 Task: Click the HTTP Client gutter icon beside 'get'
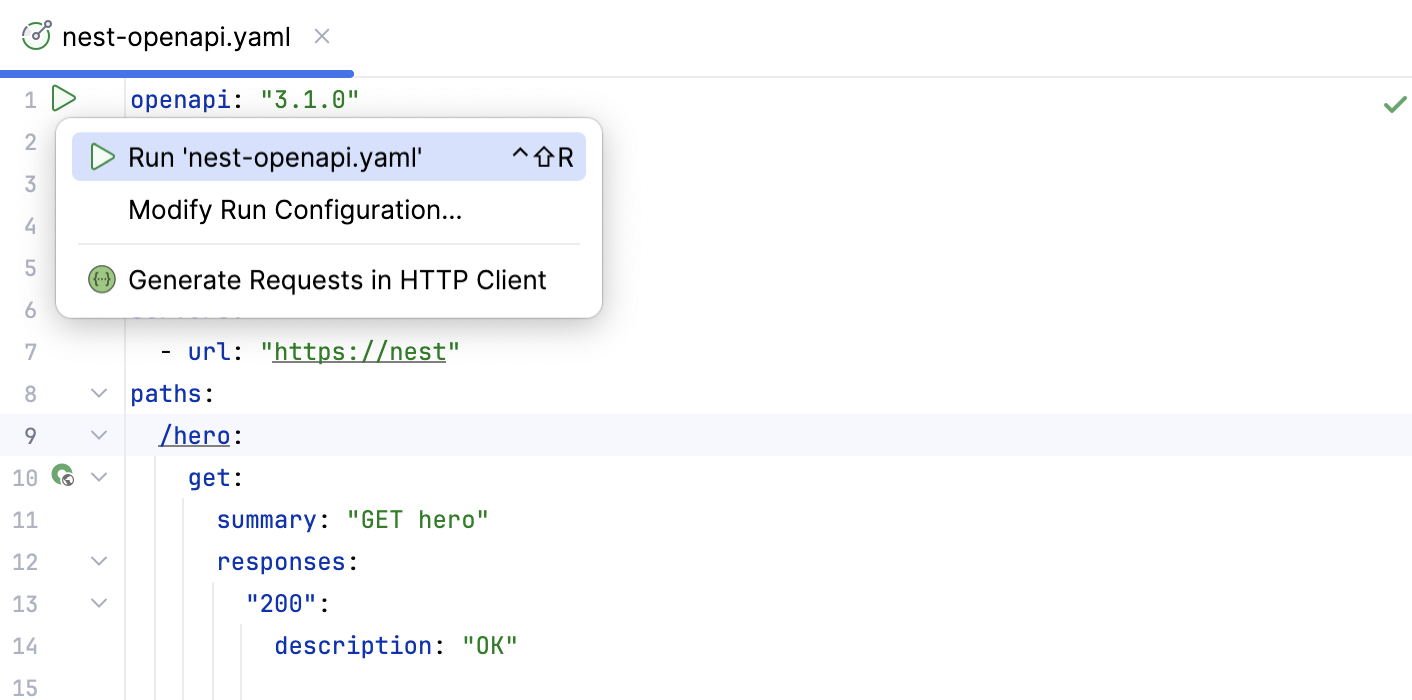[63, 477]
